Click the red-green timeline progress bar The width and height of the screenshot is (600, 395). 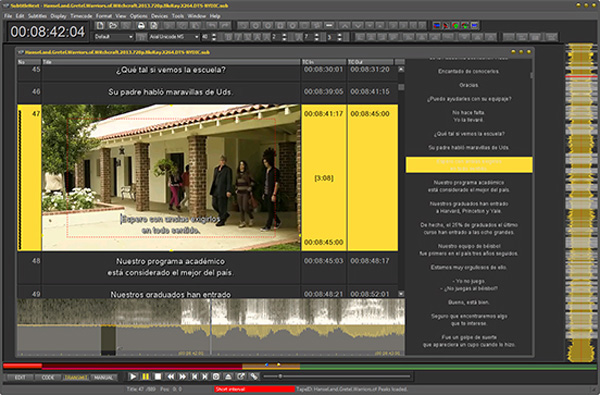[300, 367]
